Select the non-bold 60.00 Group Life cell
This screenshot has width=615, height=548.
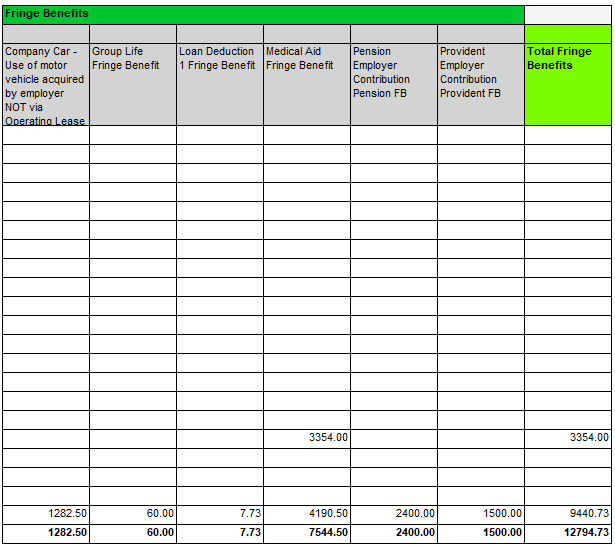(132, 514)
